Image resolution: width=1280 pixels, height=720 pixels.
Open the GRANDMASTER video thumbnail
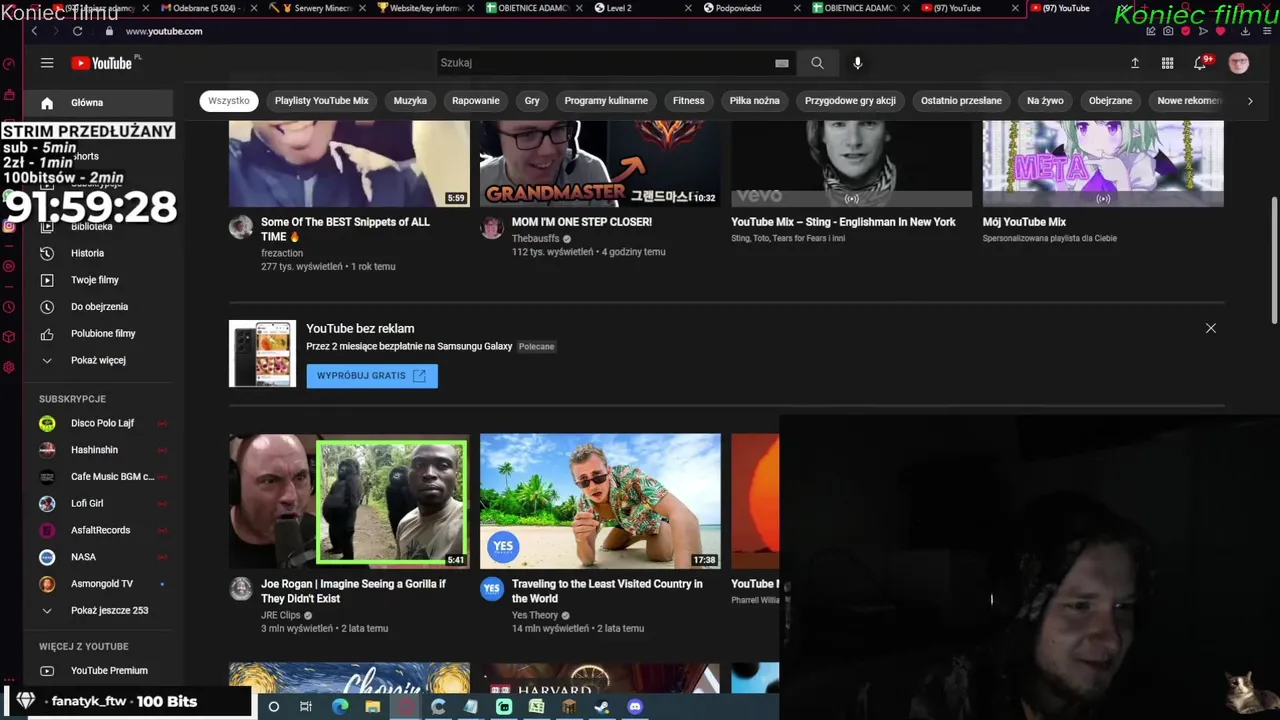coord(600,164)
